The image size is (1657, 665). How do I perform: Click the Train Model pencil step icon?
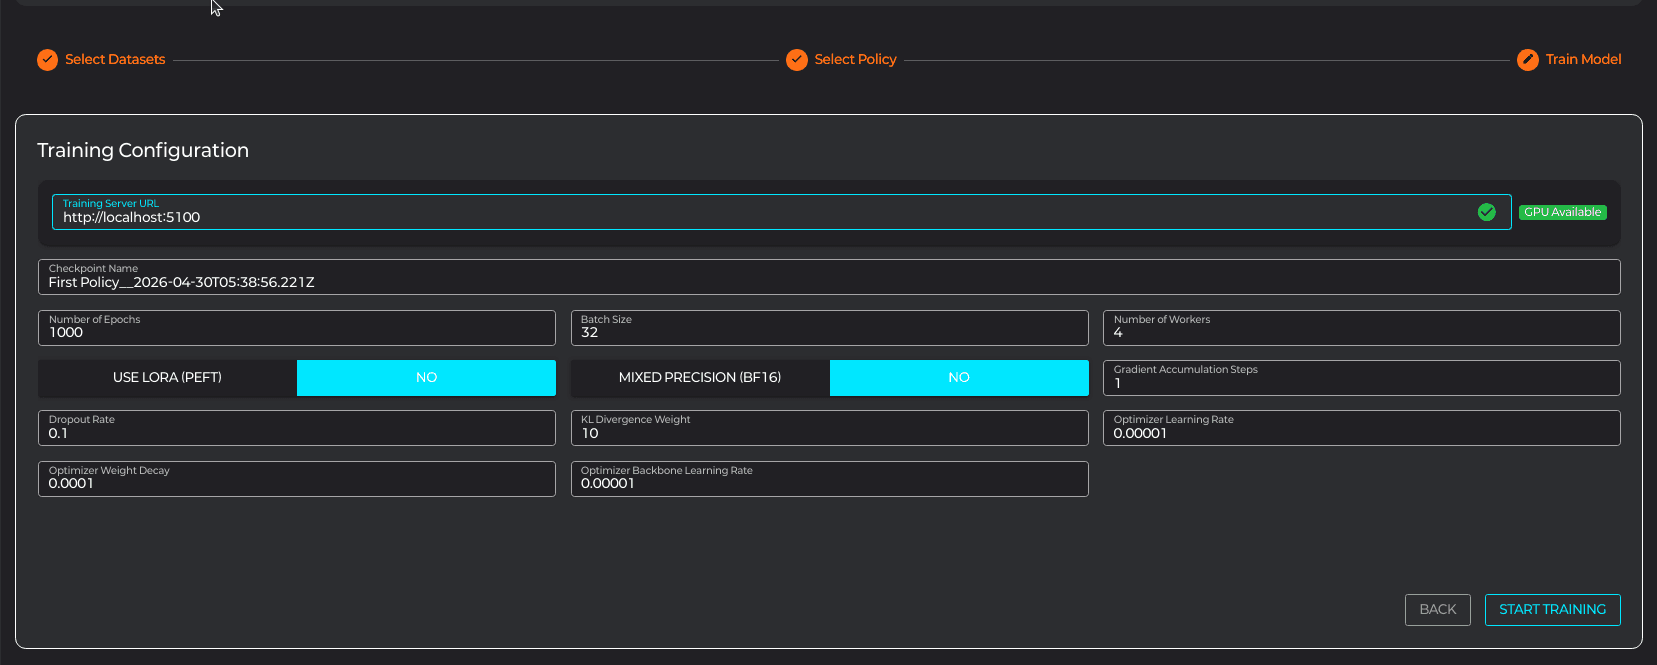(1528, 60)
